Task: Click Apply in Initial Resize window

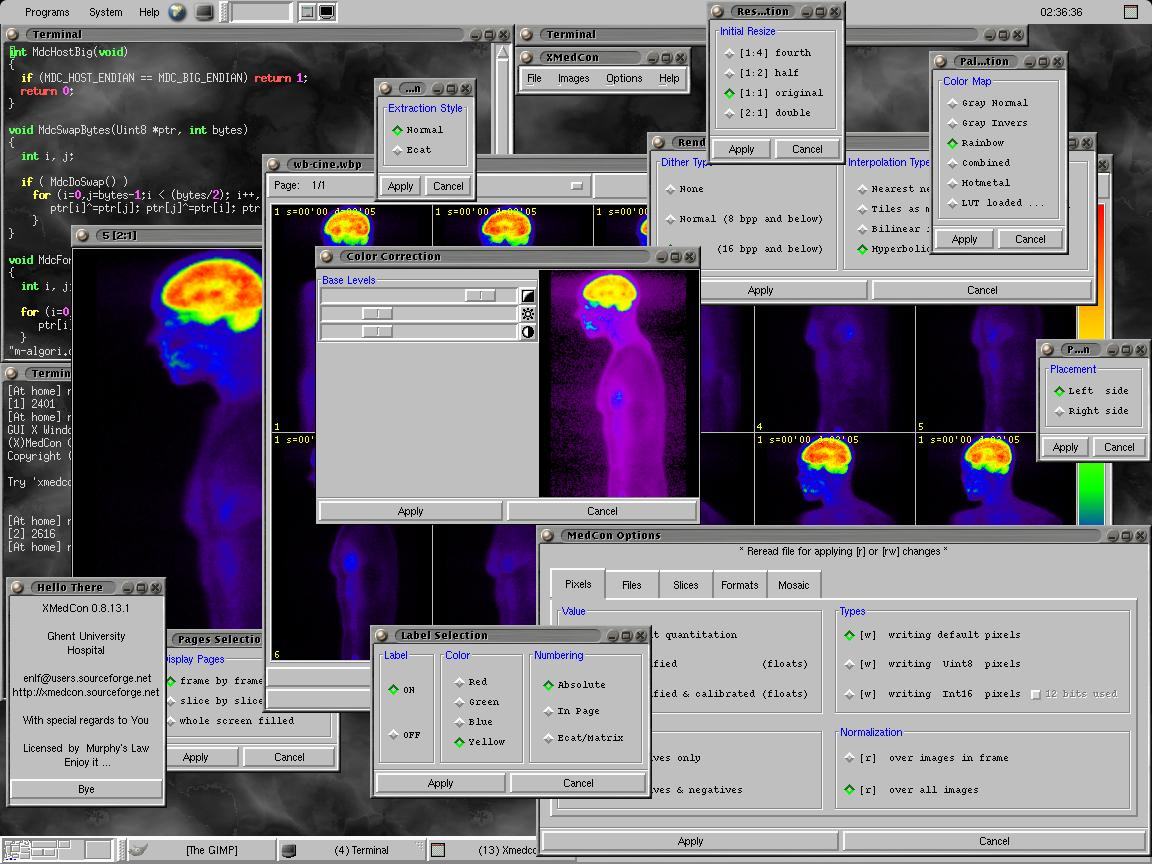Action: coord(741,149)
